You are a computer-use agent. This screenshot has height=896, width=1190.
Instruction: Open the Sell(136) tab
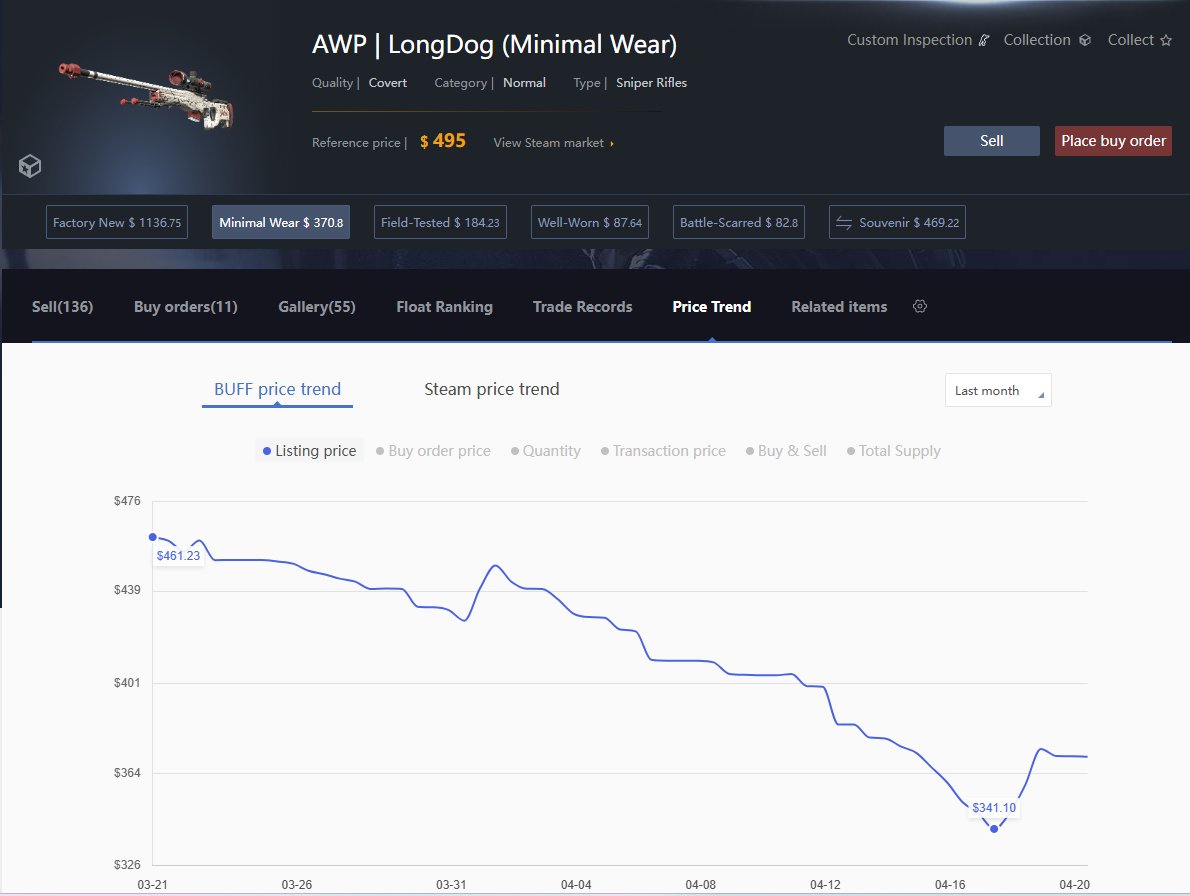(62, 307)
